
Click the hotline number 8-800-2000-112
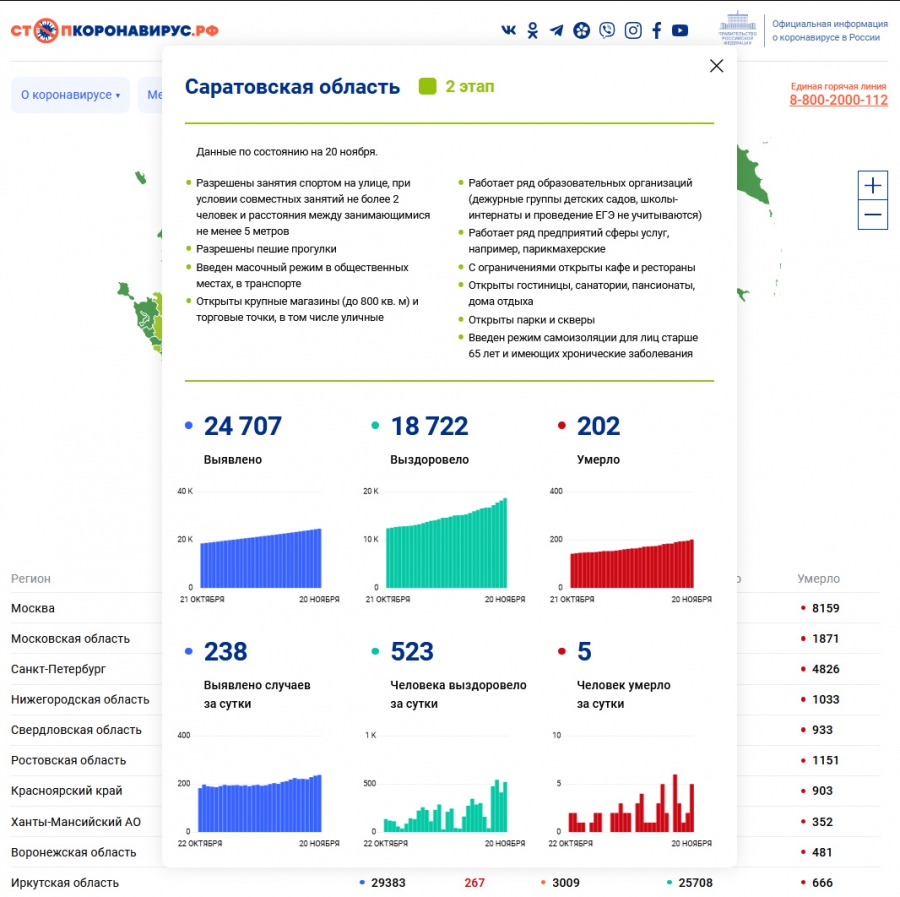tap(838, 100)
